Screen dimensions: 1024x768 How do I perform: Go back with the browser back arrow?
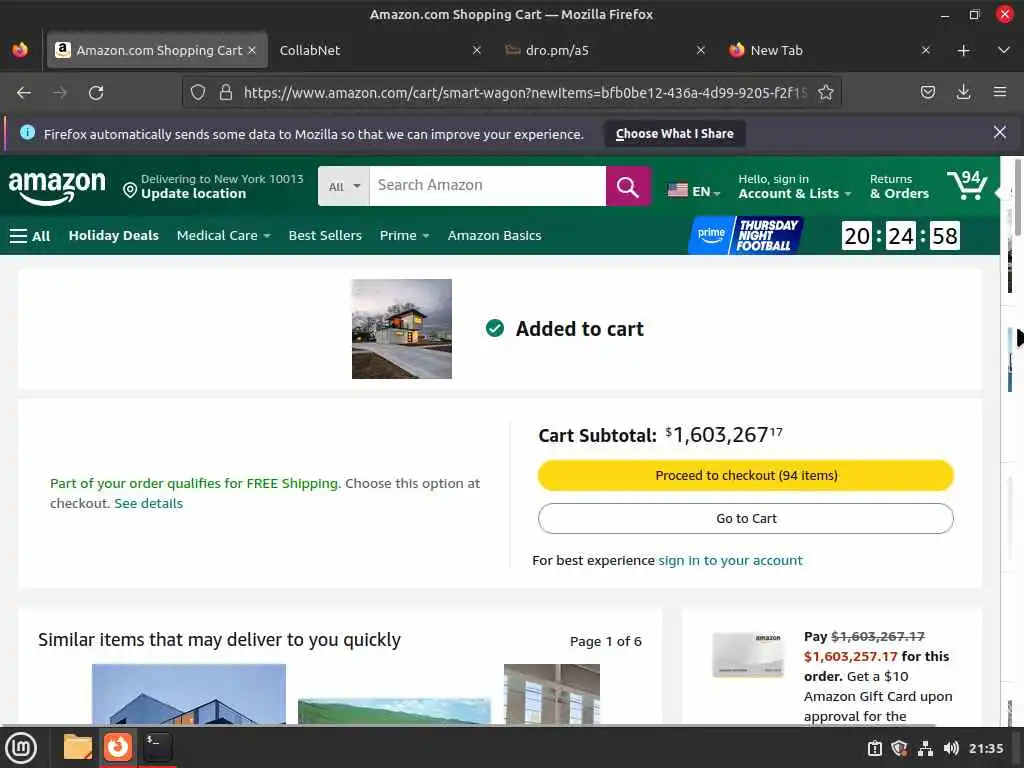(x=24, y=93)
